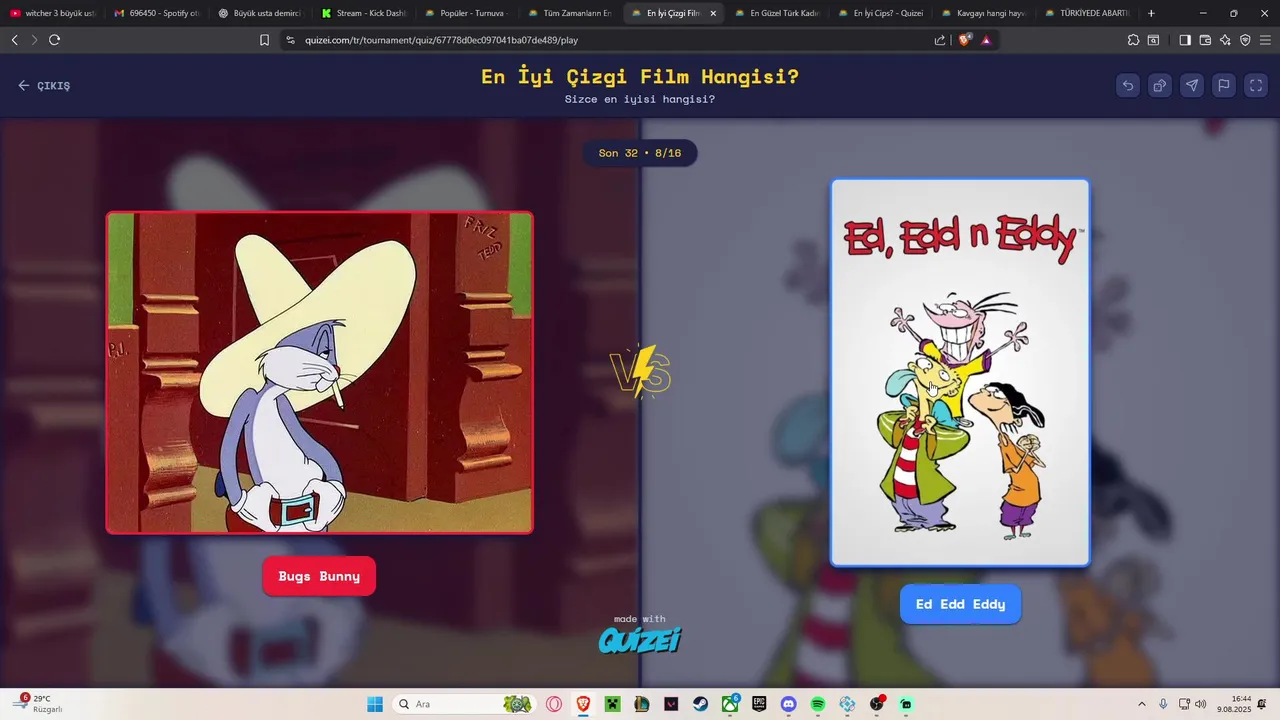This screenshot has height=720, width=1280.
Task: Open Opera from the taskbar
Action: pyautogui.click(x=554, y=704)
